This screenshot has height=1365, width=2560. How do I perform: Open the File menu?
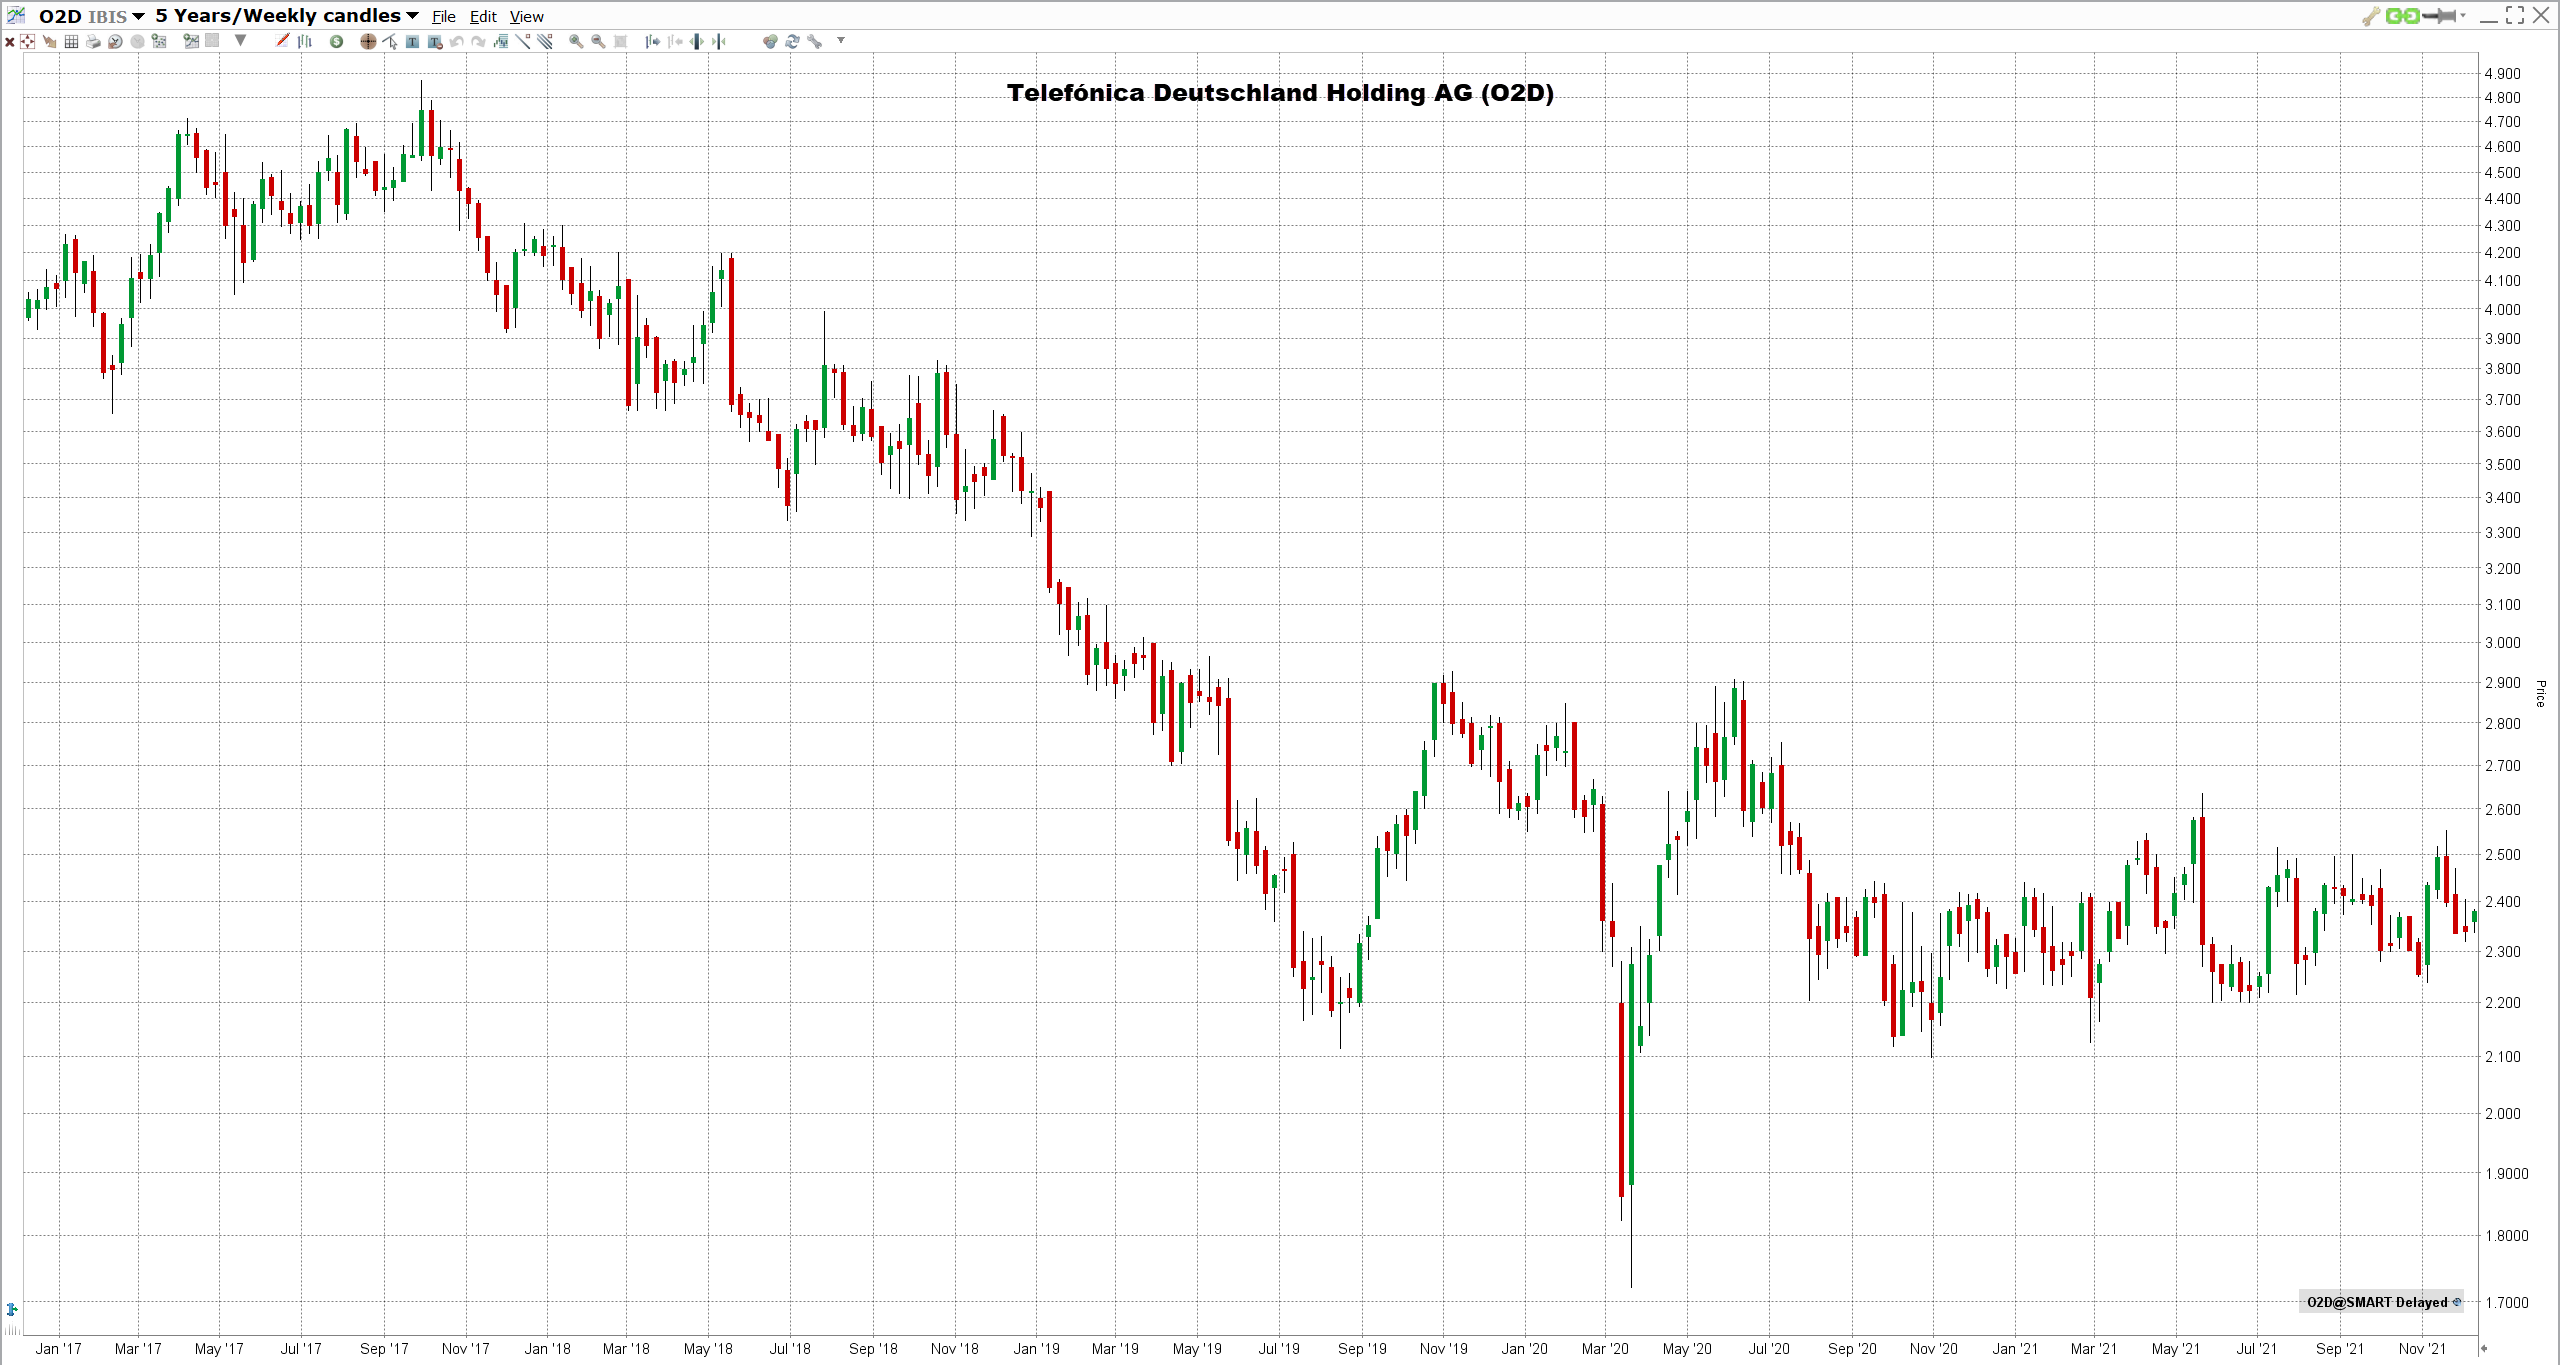click(x=444, y=17)
